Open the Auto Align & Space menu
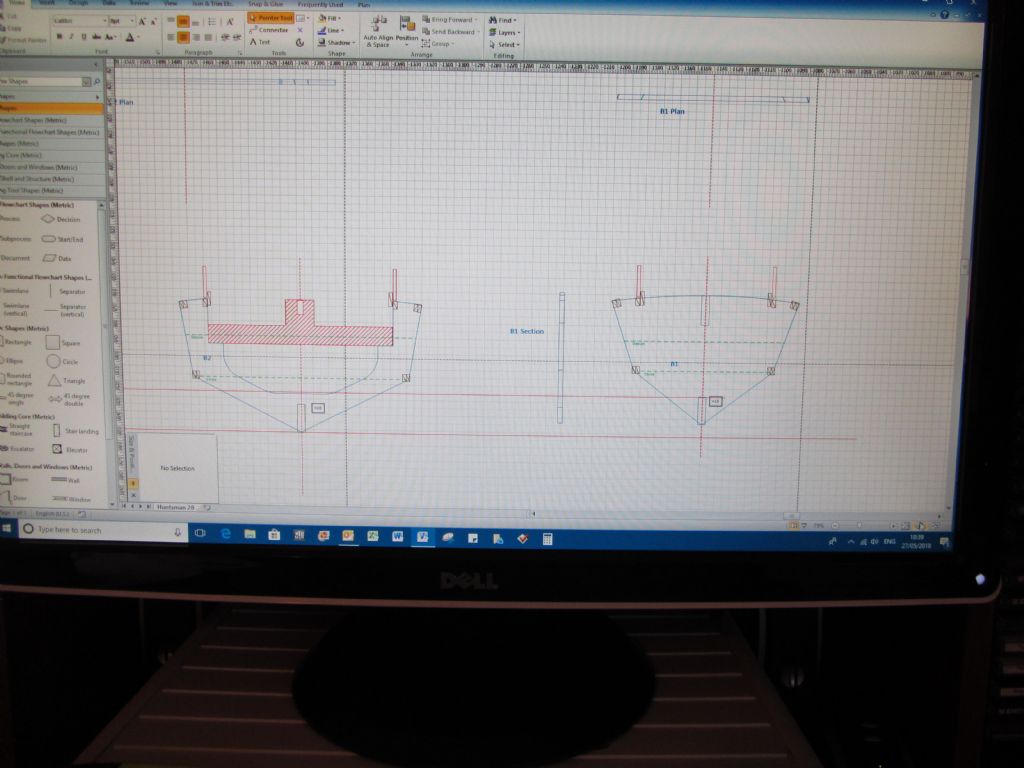 (x=377, y=32)
